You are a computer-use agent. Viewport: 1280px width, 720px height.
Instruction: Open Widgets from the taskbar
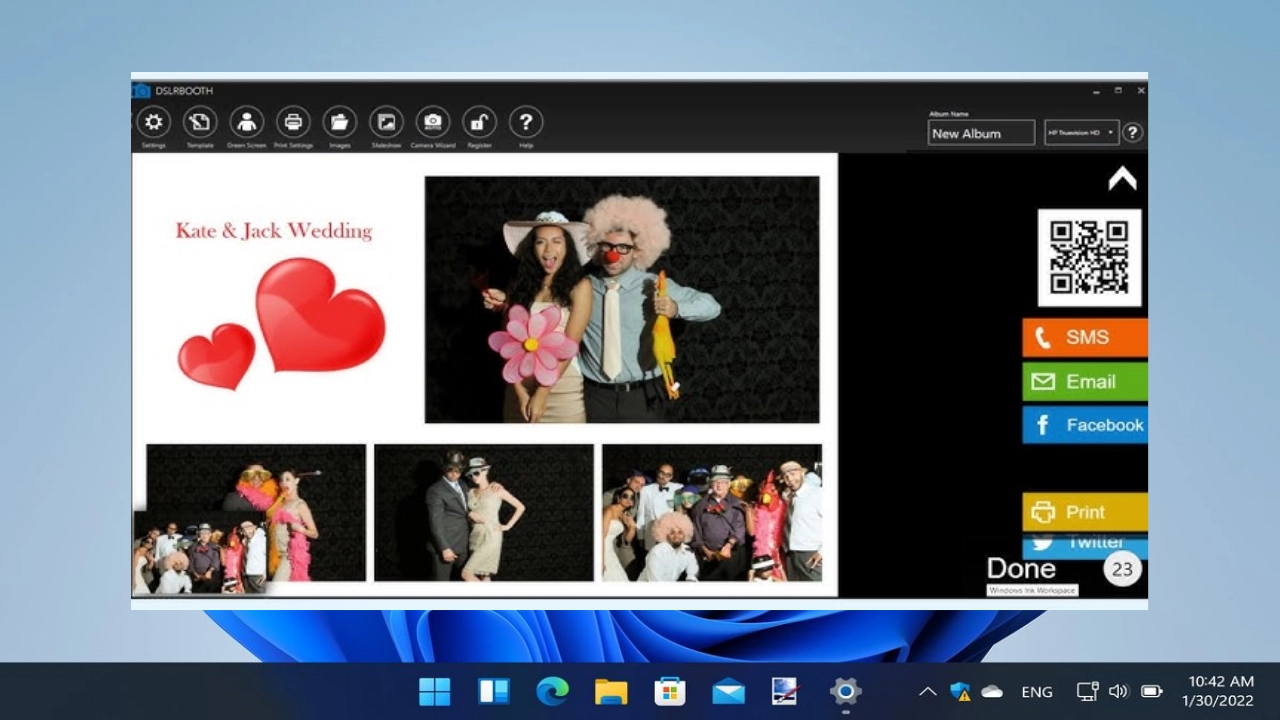click(494, 691)
